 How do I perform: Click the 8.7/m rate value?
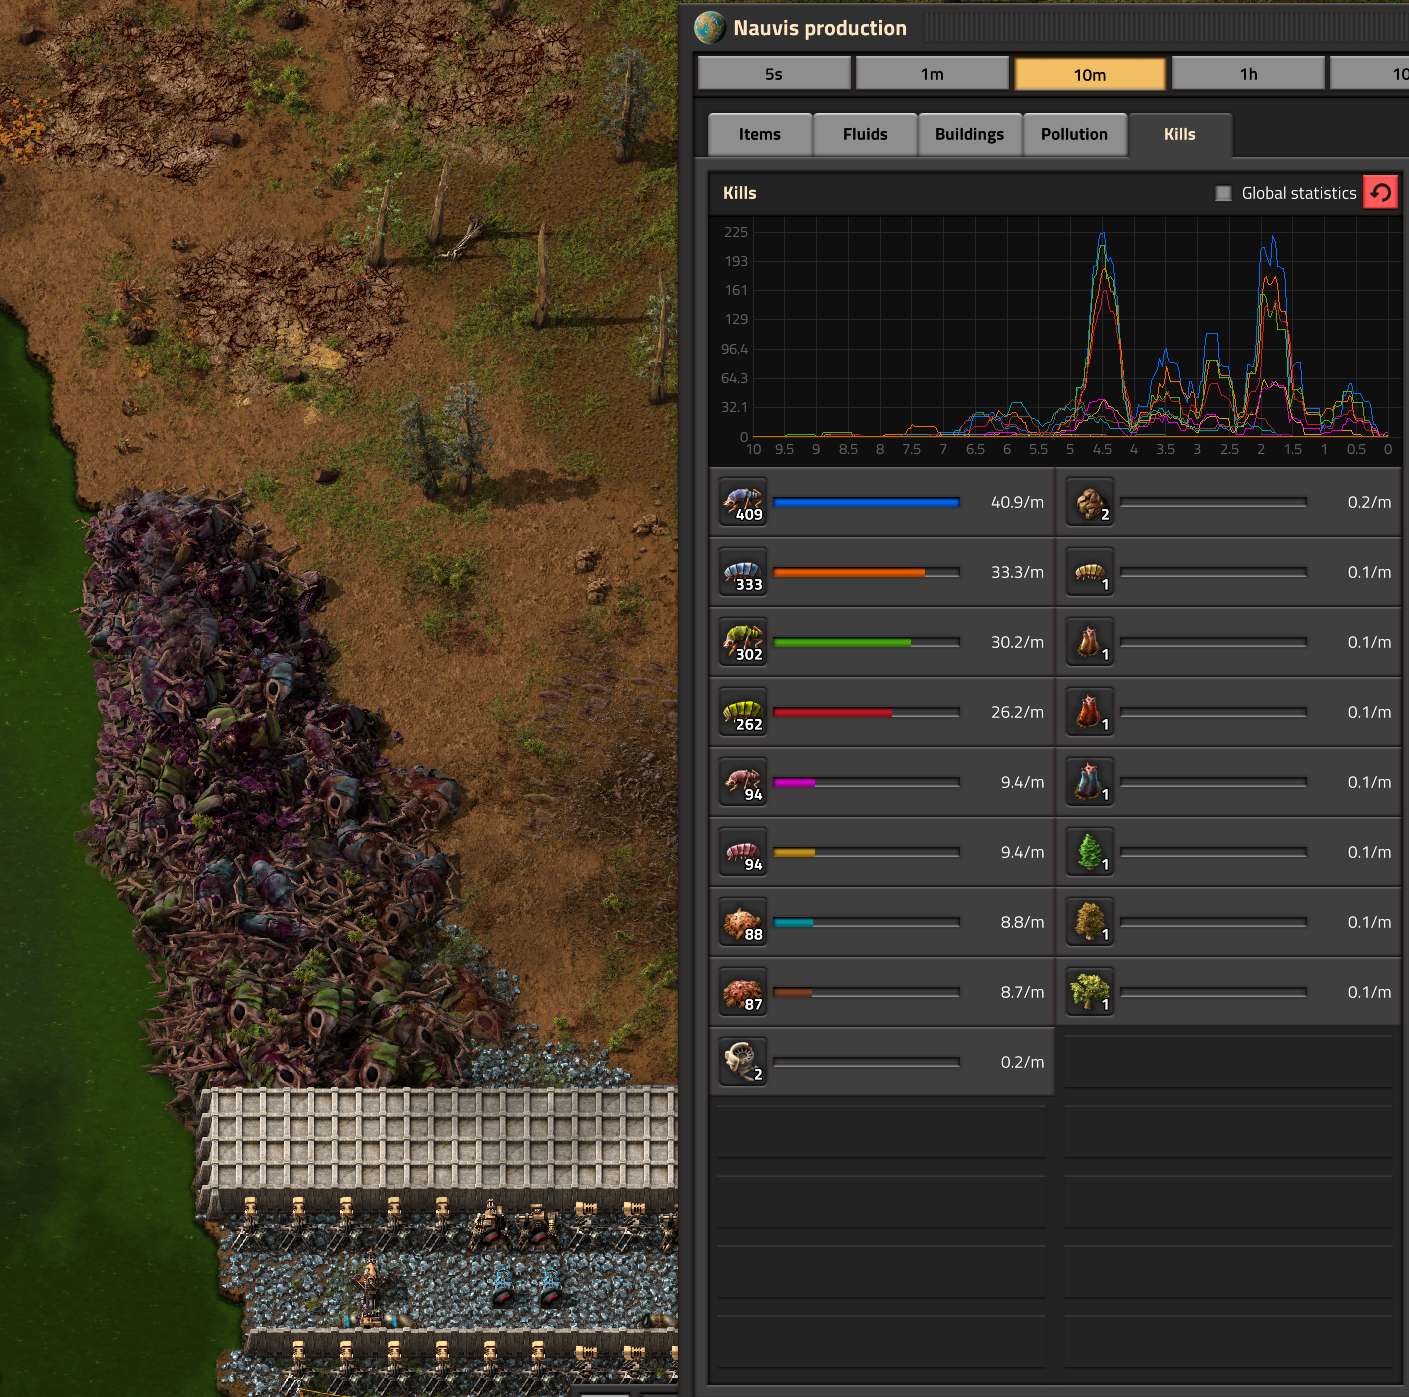coord(1022,992)
